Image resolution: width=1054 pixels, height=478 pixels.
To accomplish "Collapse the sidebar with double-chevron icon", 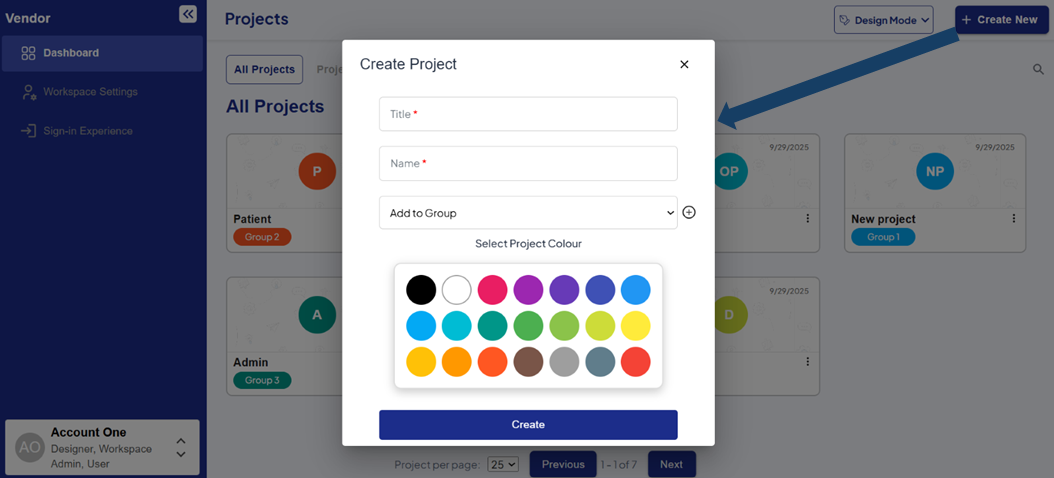I will tap(188, 14).
